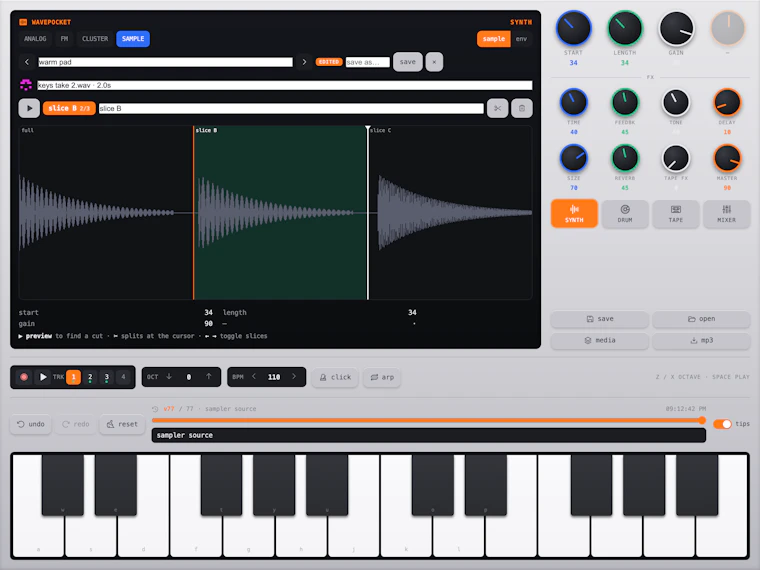
Task: Click the record button in transport
Action: (x=24, y=377)
